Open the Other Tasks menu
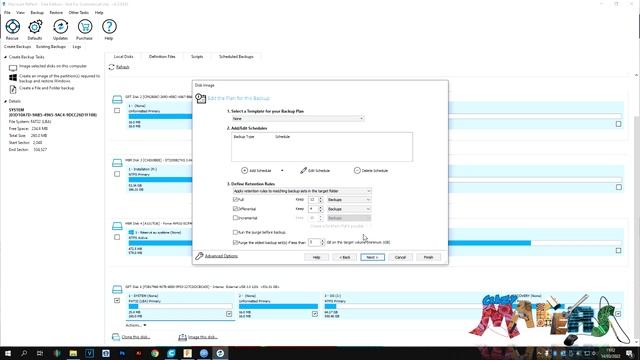The width and height of the screenshot is (640, 360). (x=78, y=13)
